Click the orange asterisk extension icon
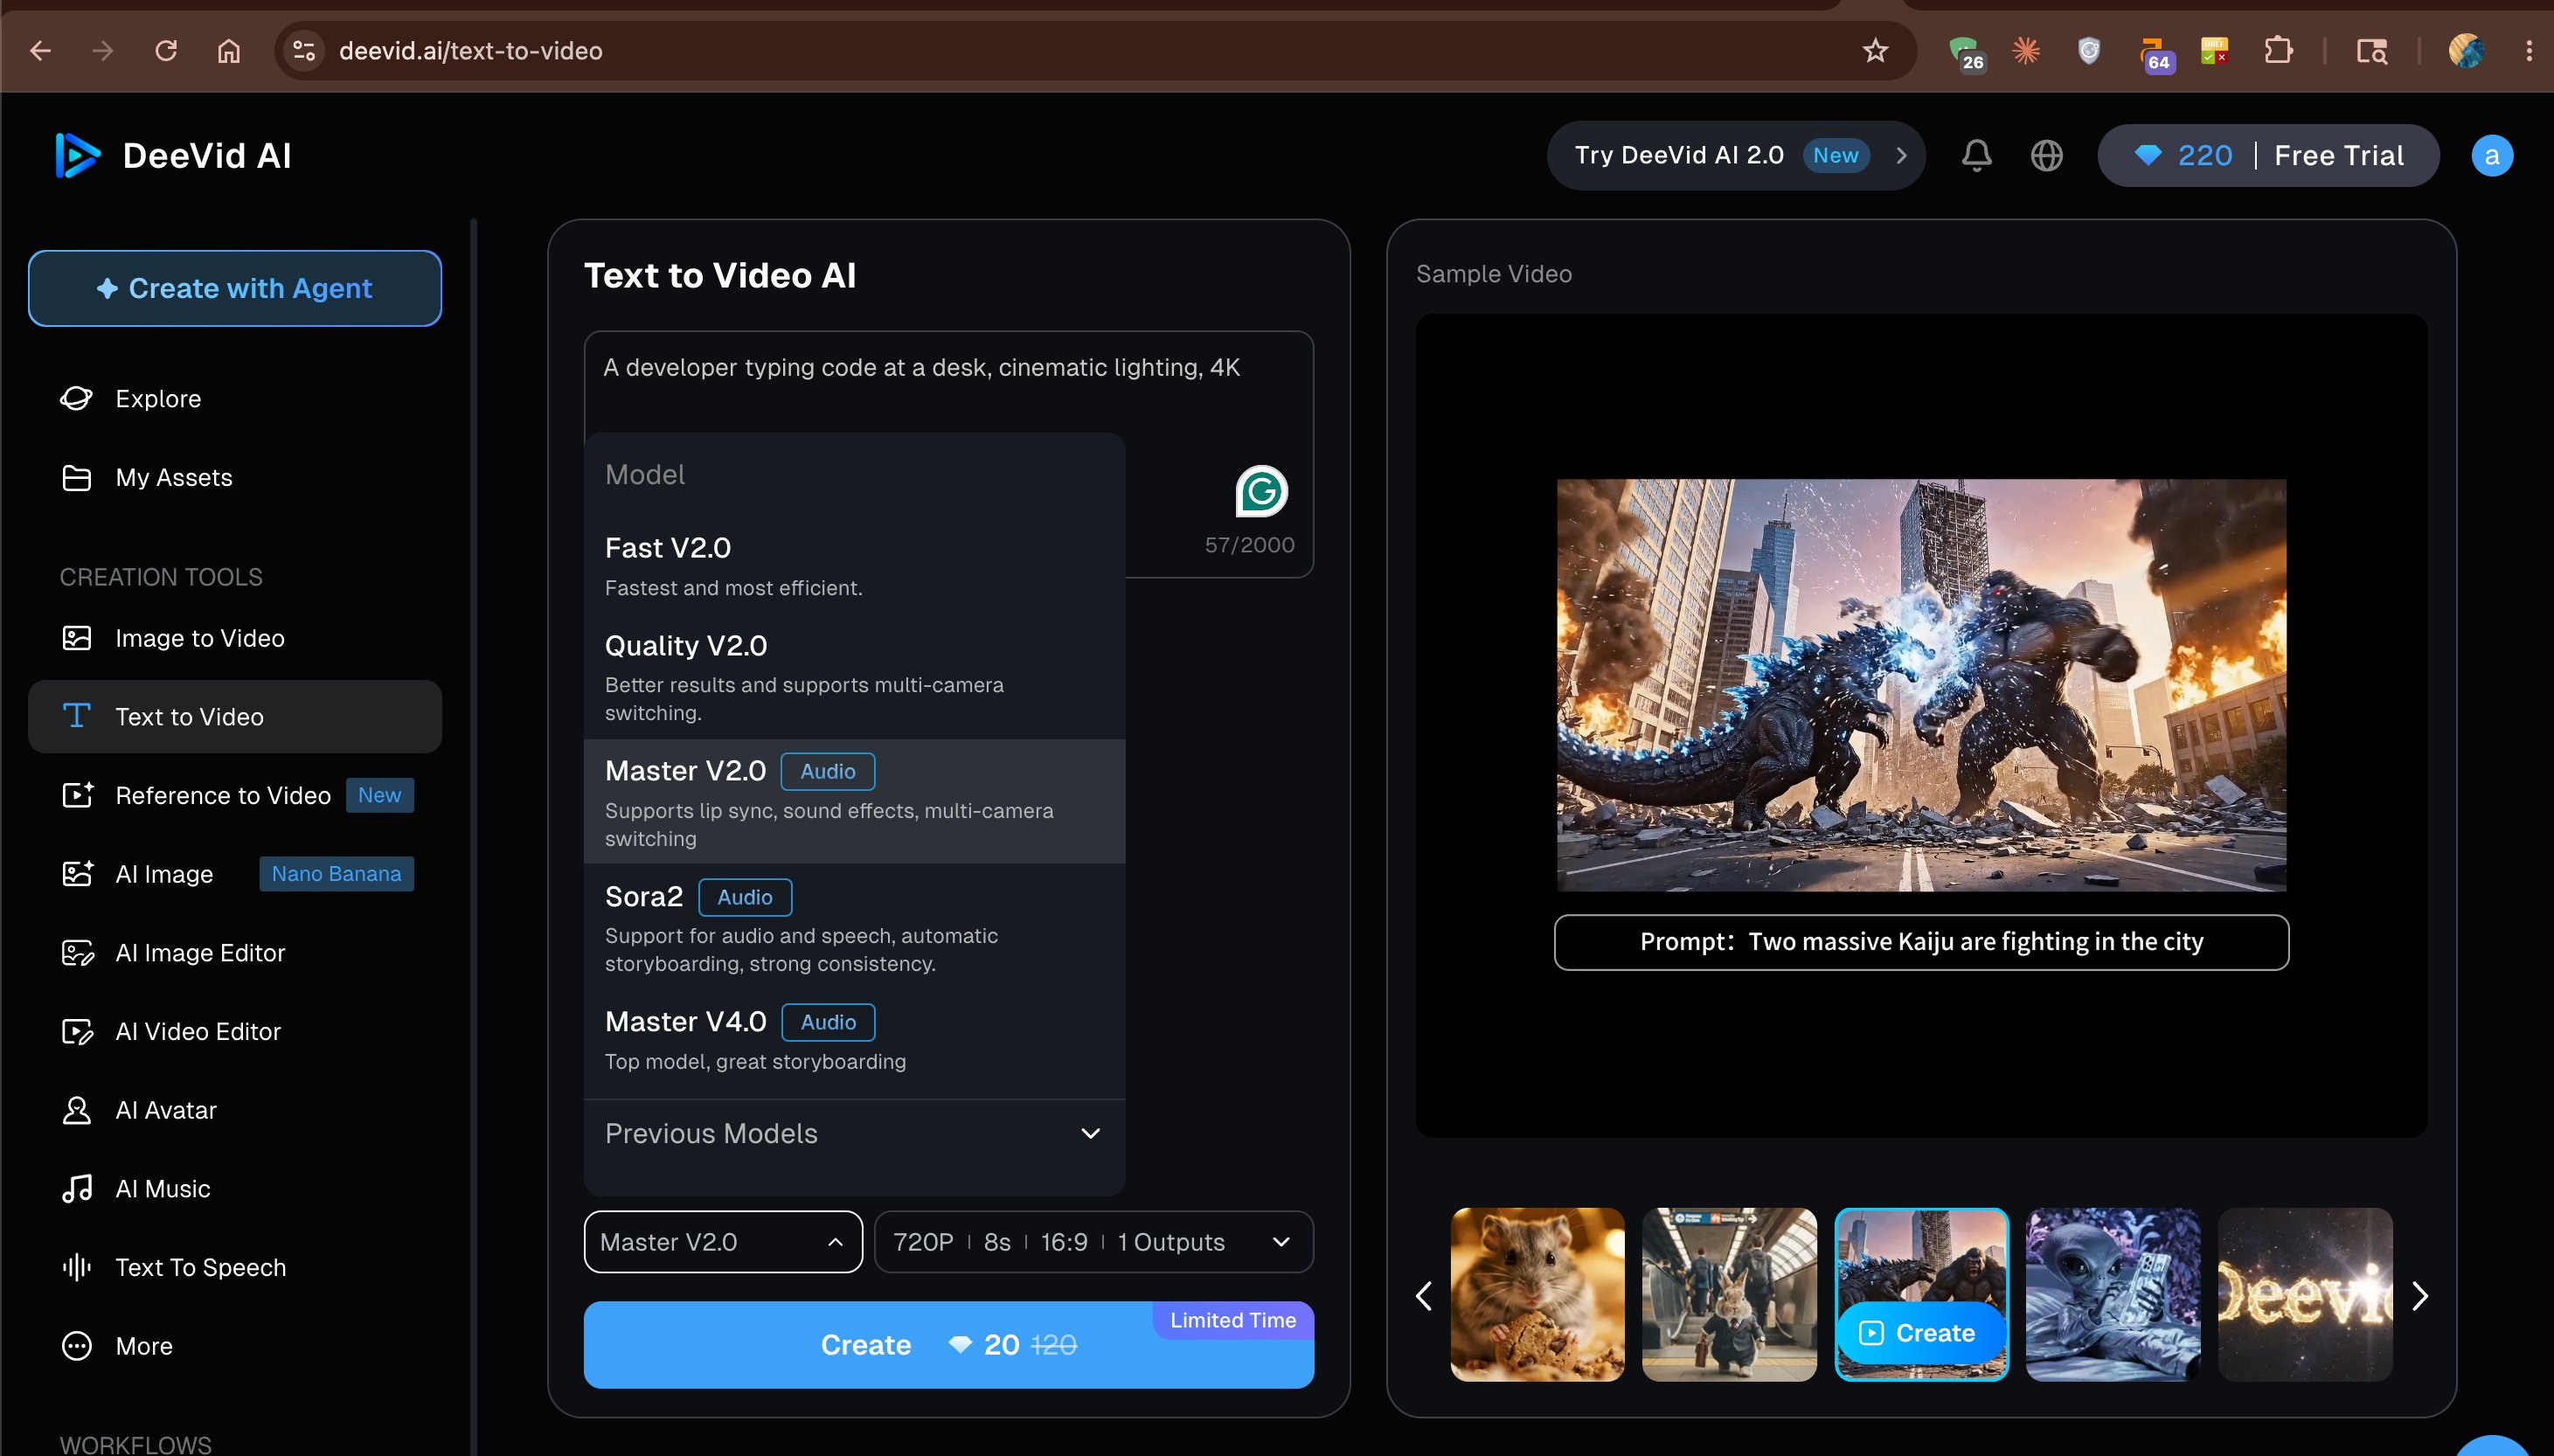The width and height of the screenshot is (2554, 1456). click(2026, 50)
